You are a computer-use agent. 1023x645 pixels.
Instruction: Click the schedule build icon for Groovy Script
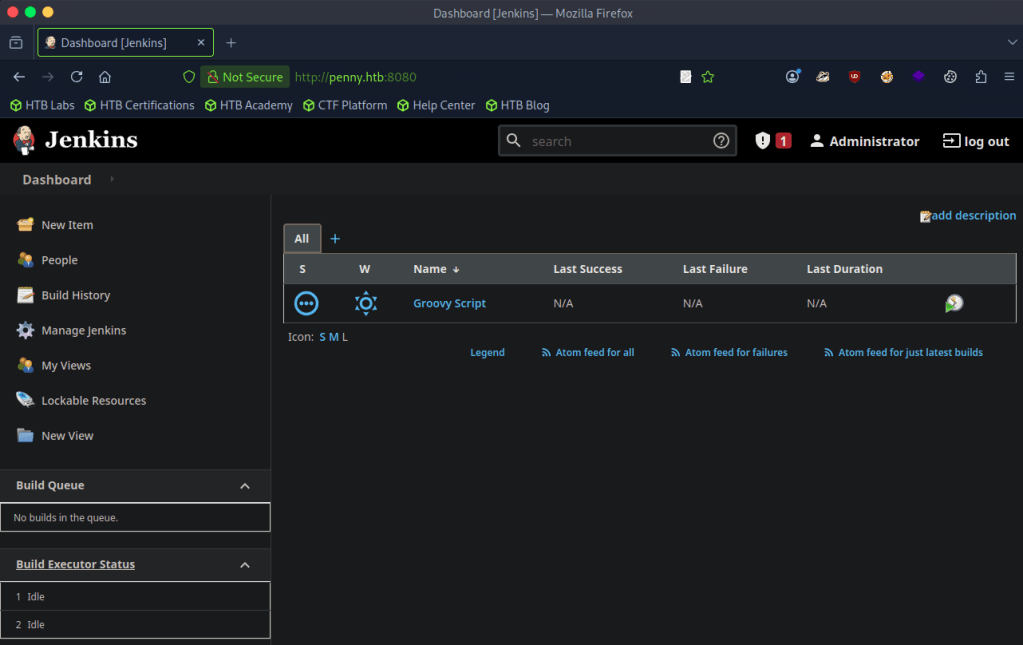coord(954,303)
